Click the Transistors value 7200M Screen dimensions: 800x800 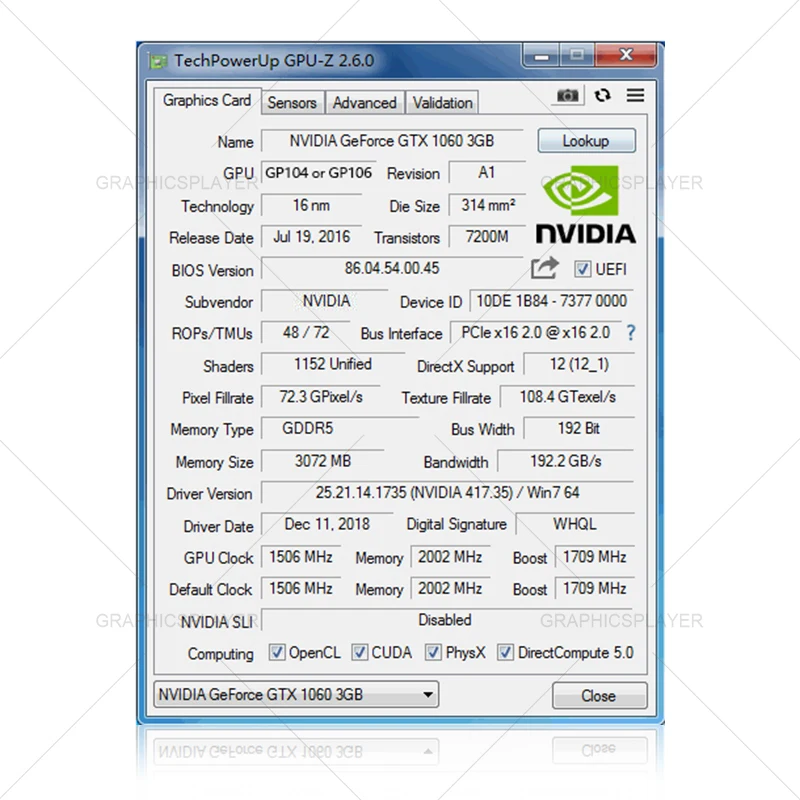487,237
